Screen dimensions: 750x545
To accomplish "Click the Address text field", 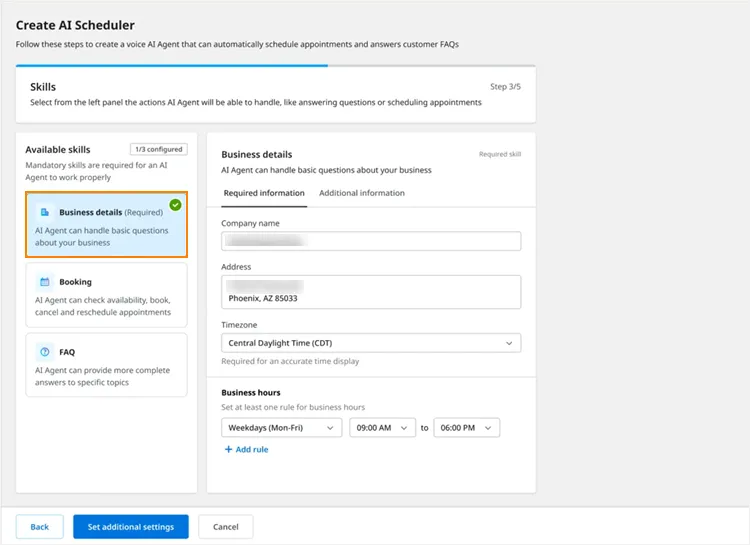I will tap(371, 292).
